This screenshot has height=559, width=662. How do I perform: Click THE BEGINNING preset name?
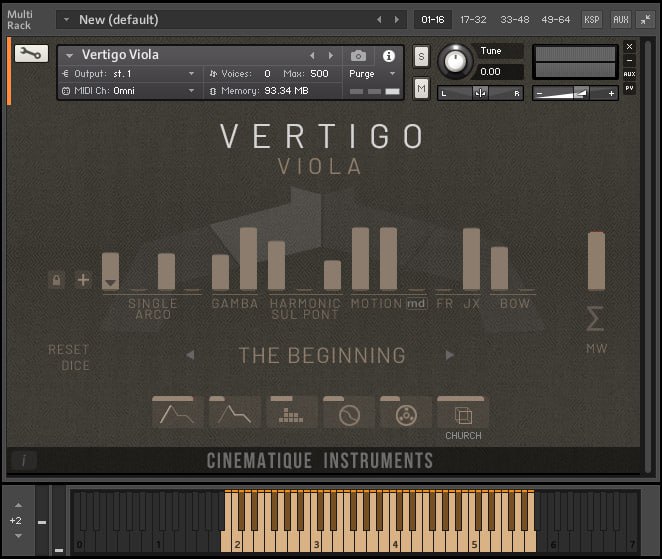point(322,355)
